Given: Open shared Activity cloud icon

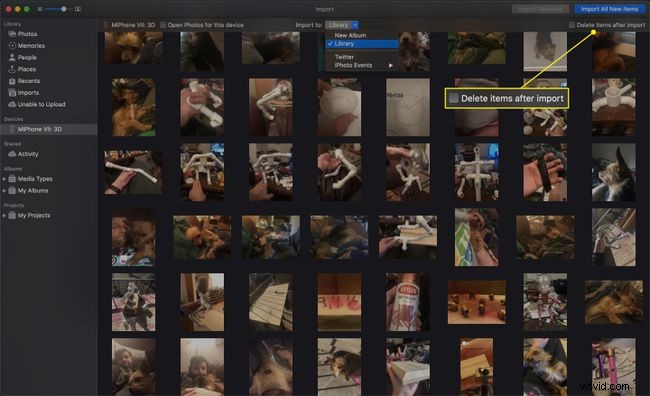Looking at the screenshot, I should (x=12, y=154).
